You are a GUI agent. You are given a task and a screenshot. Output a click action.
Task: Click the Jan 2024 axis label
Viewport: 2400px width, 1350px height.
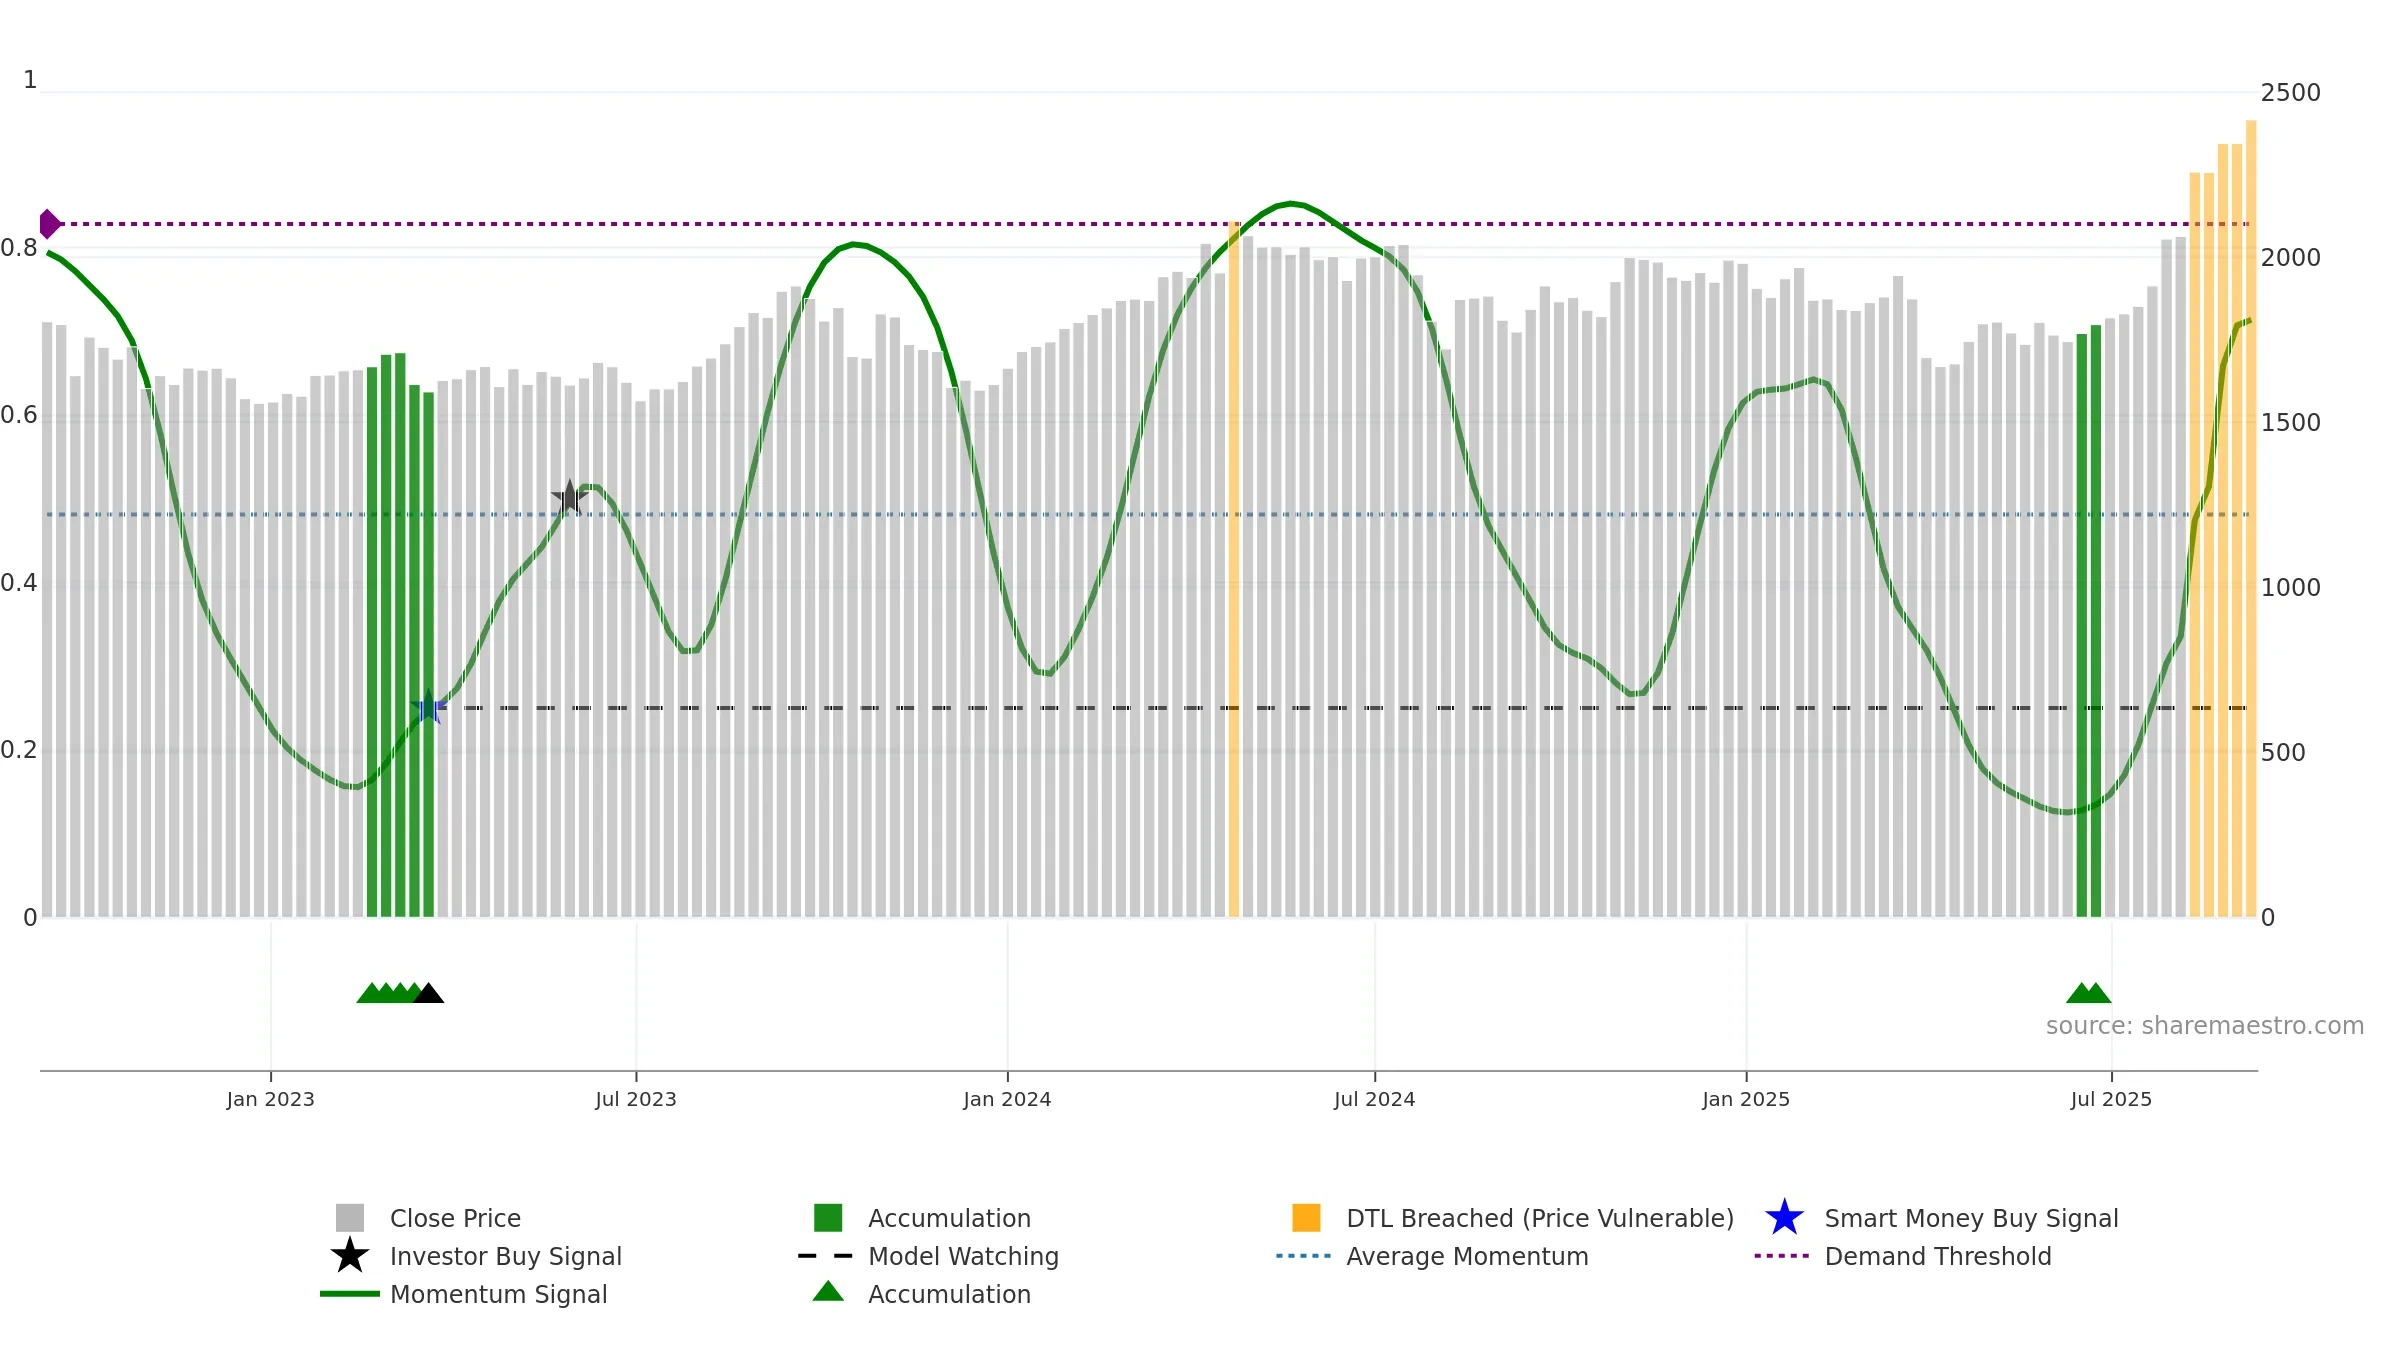coord(1007,1100)
